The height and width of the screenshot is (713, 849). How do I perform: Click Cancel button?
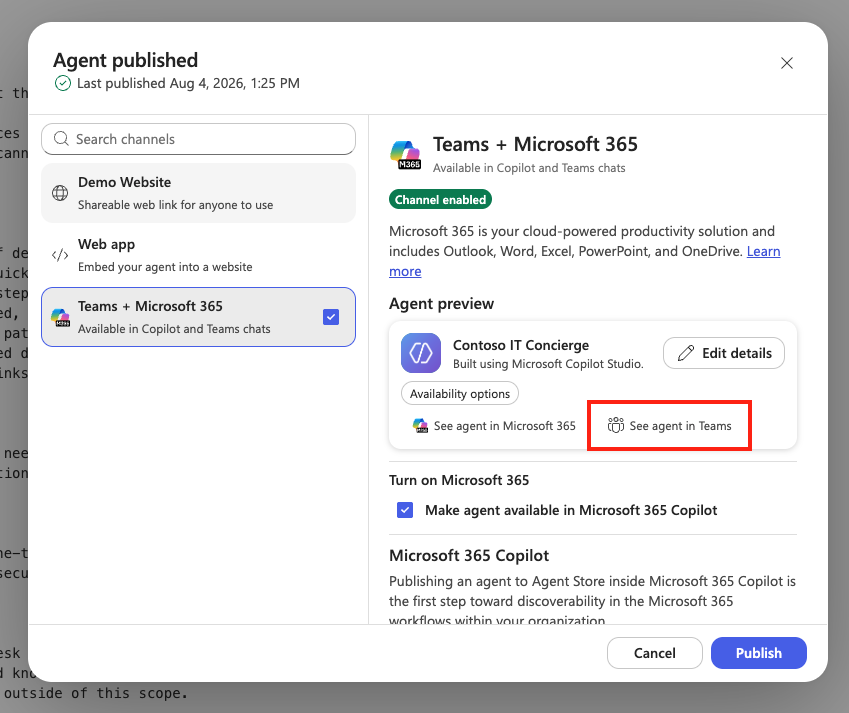[655, 653]
